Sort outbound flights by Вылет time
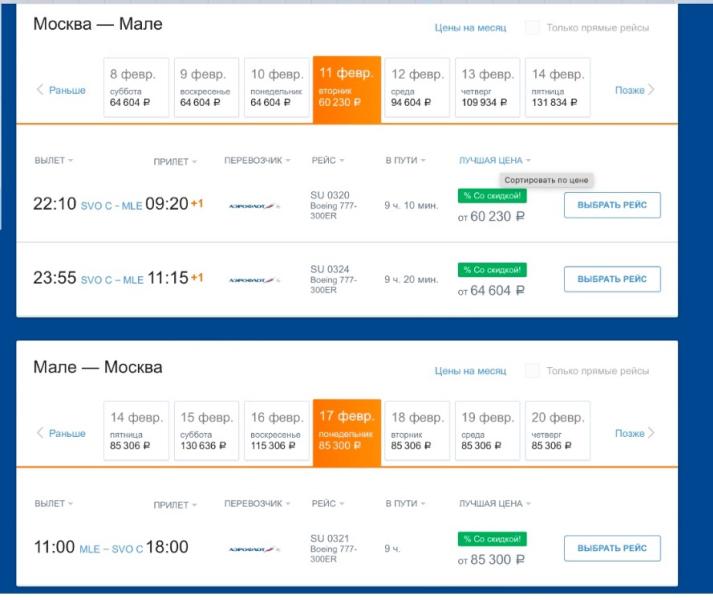This screenshot has width=713, height=600. [54, 160]
